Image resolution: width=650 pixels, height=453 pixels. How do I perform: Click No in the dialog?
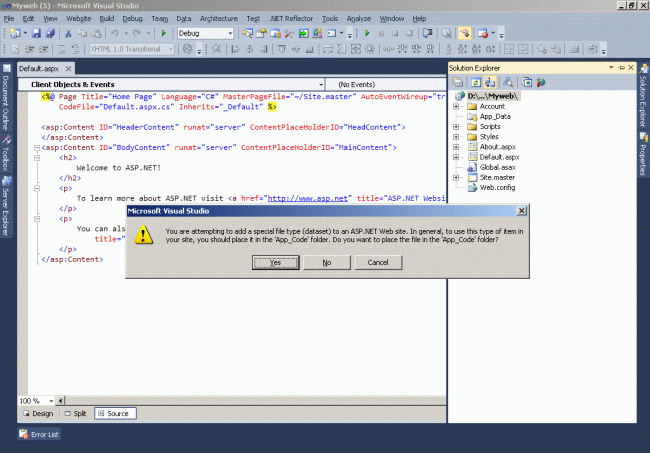327,262
